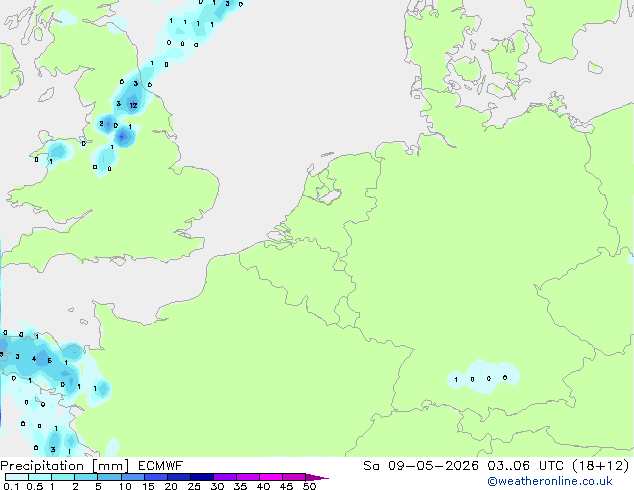Click the 10–15 mm legend color box
The height and width of the screenshot is (490, 634).
pos(133,477)
